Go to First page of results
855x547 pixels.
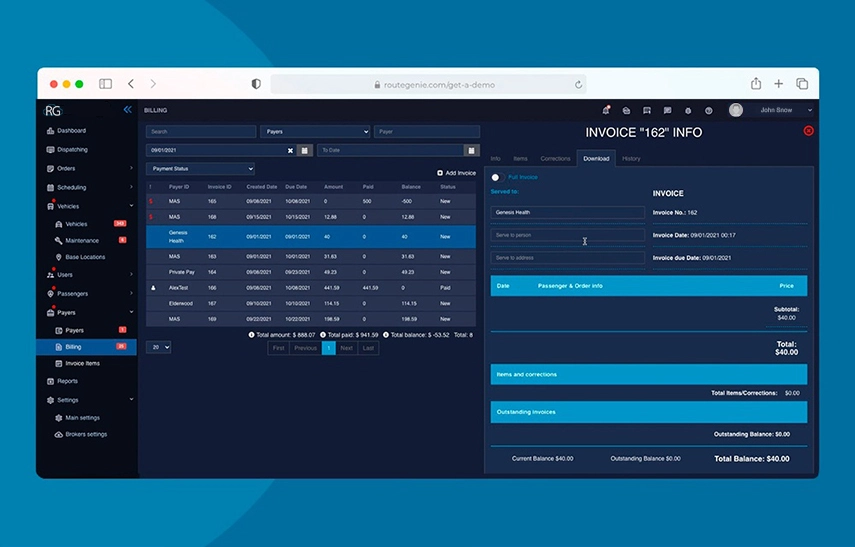click(x=279, y=348)
